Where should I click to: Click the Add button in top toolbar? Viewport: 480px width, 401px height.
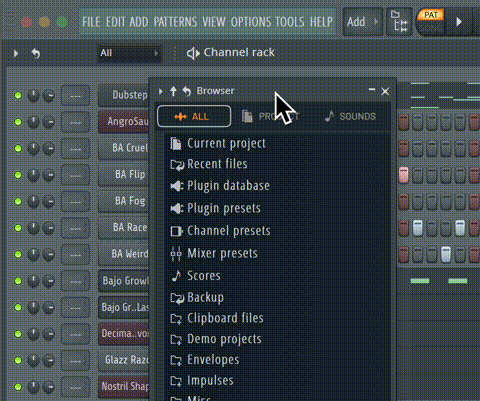[362, 22]
